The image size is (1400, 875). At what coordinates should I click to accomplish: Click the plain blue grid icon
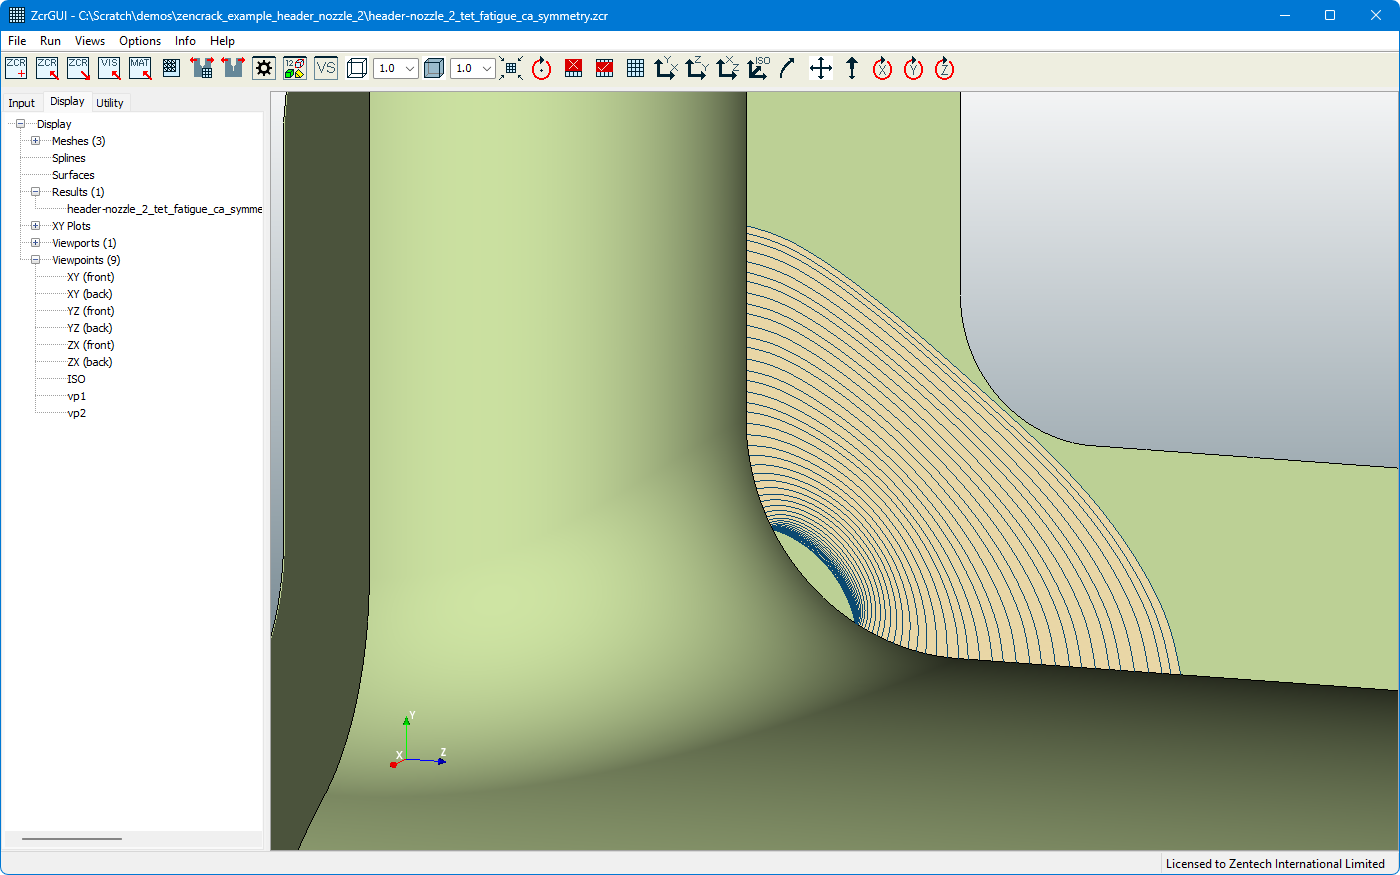click(635, 68)
